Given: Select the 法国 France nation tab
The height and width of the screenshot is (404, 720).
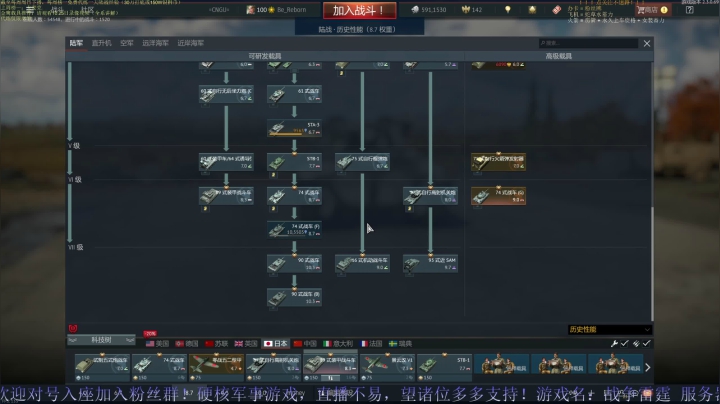Looking at the screenshot, I should 371,343.
